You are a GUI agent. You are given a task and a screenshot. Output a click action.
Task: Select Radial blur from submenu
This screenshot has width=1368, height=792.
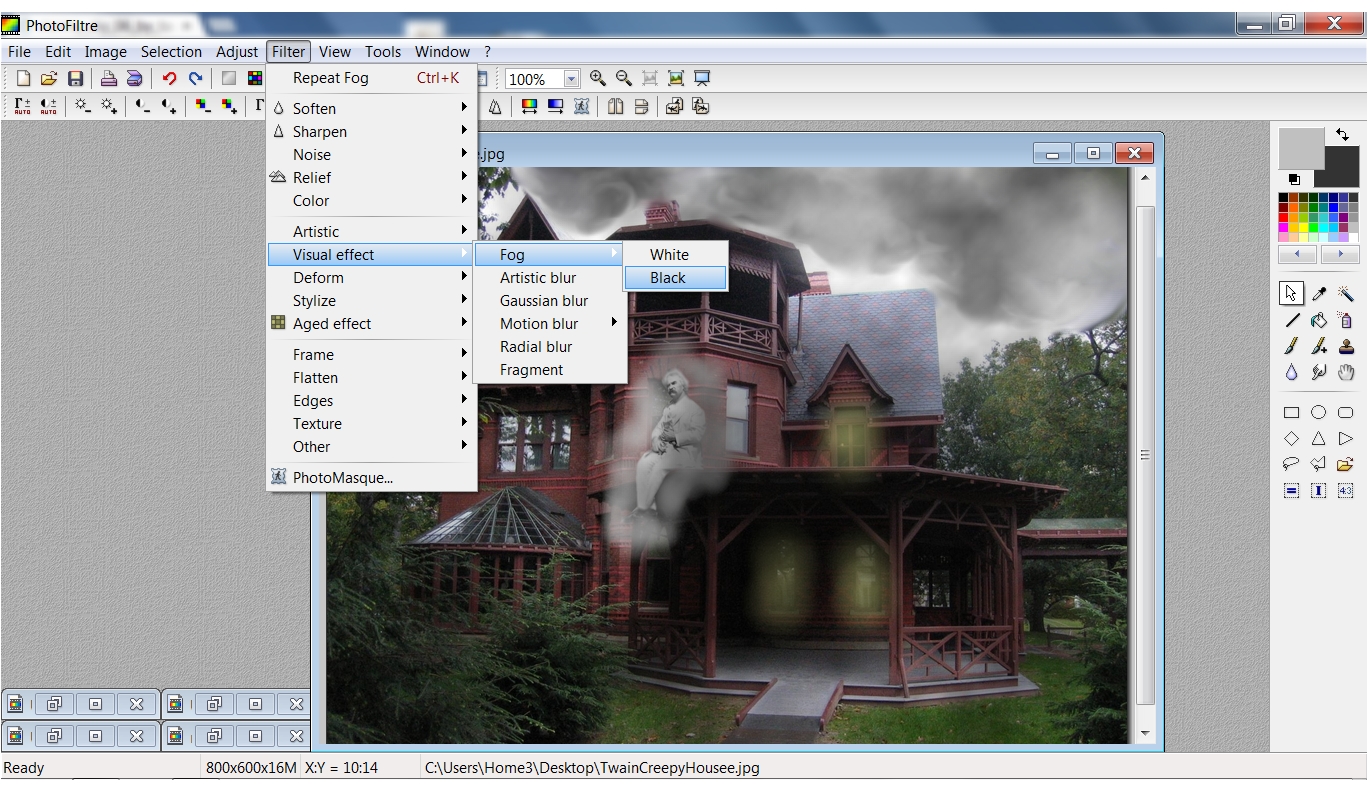pos(549,346)
